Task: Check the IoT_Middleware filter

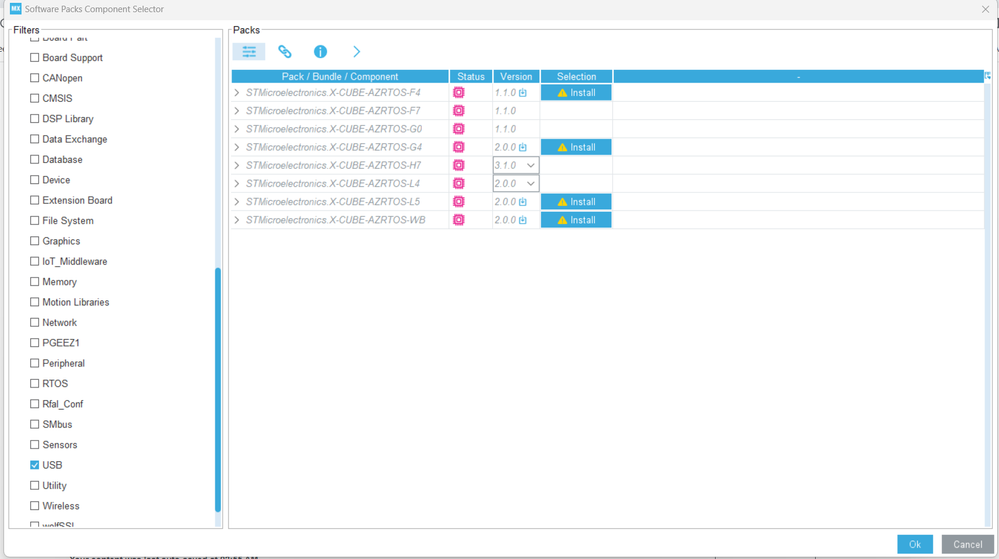Action: tap(34, 261)
